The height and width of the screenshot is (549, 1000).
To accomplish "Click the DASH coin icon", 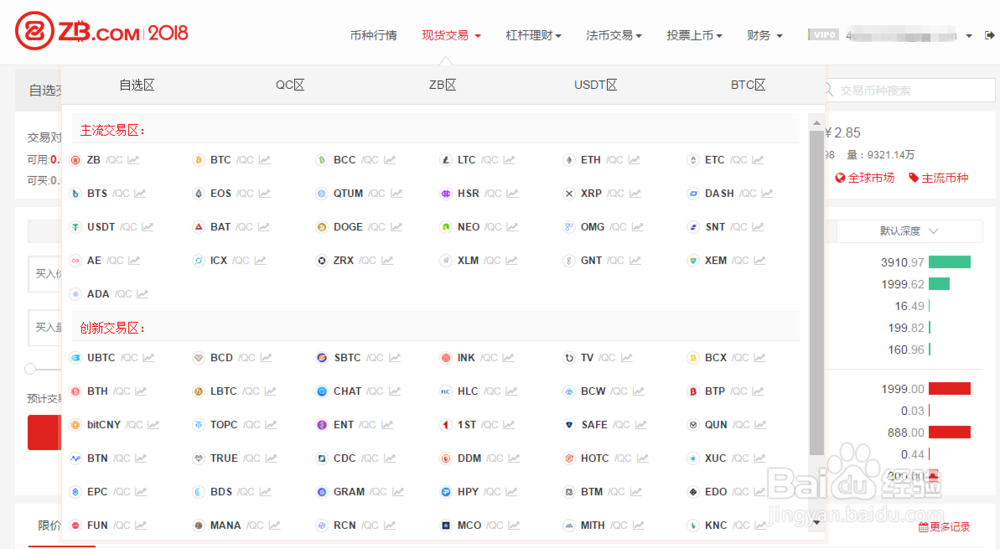I will (x=693, y=193).
